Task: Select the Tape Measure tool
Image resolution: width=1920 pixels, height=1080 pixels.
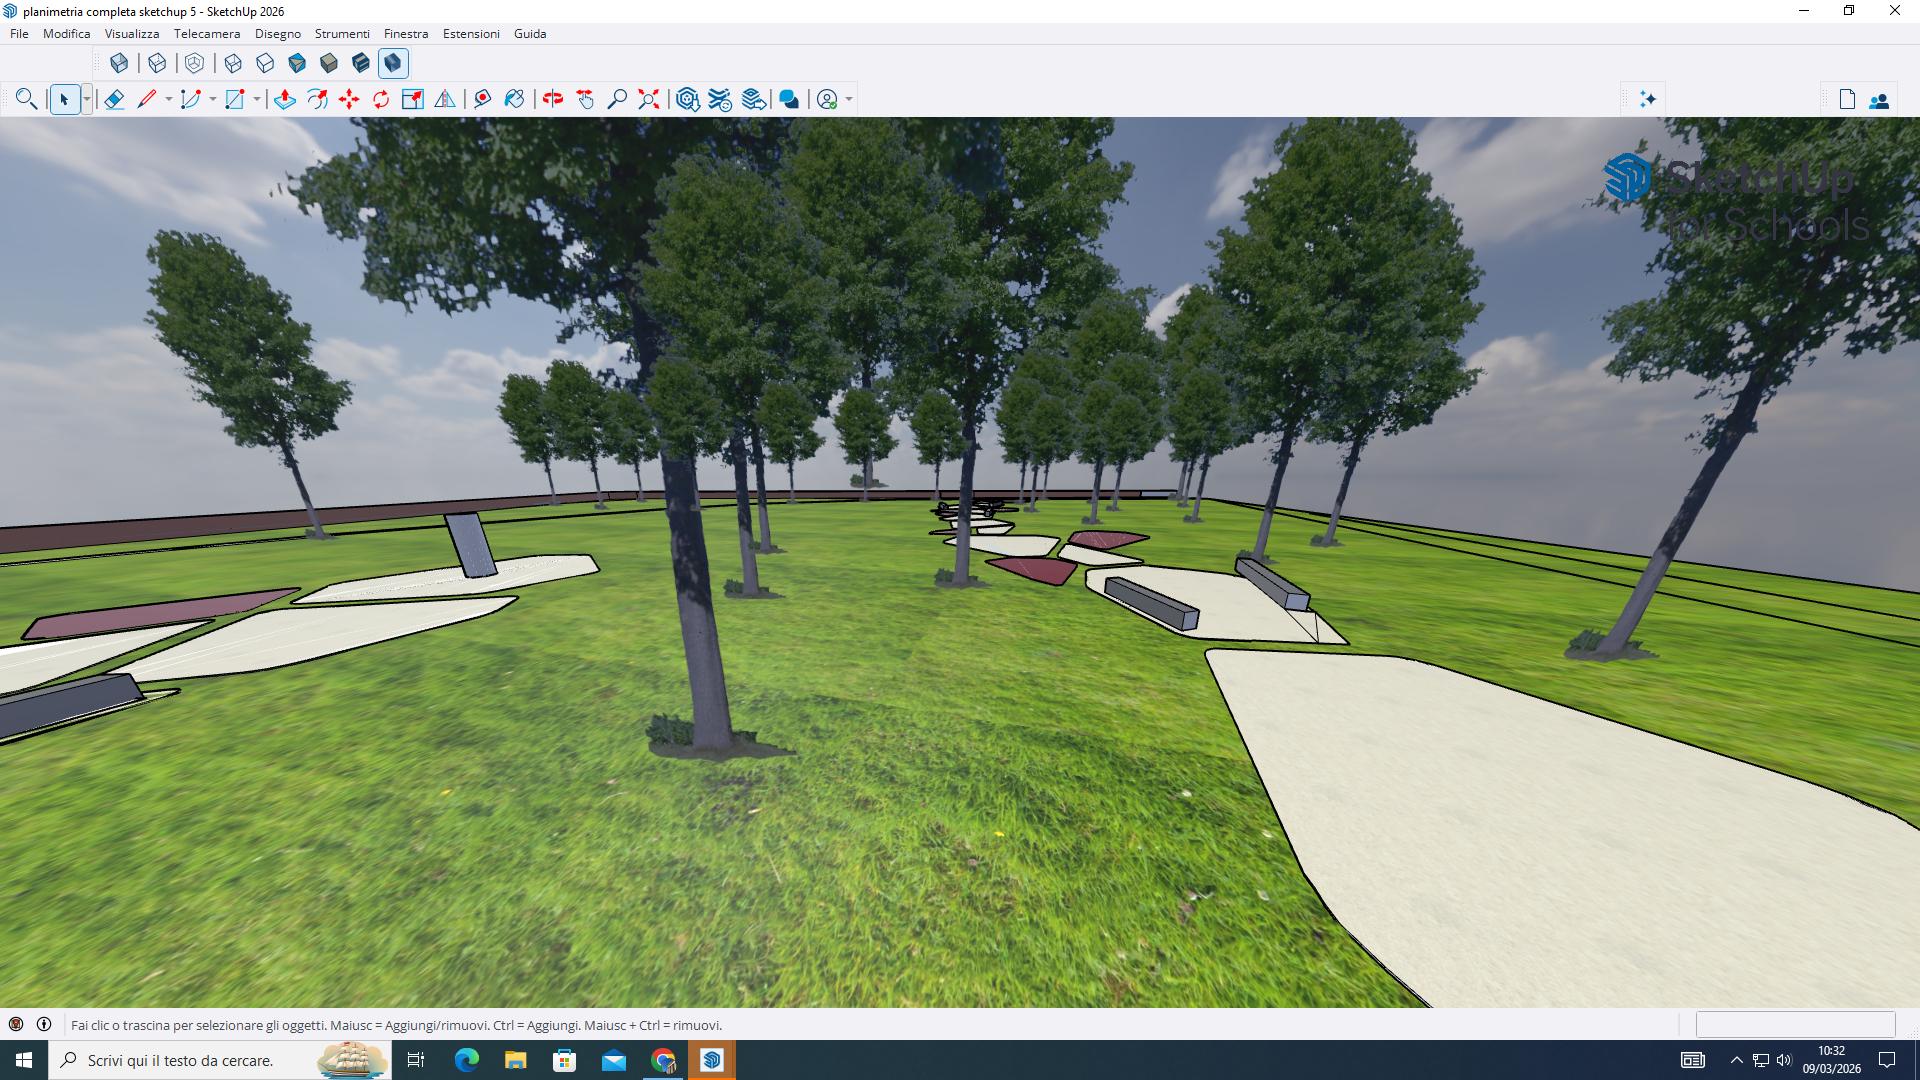Action: pos(483,99)
